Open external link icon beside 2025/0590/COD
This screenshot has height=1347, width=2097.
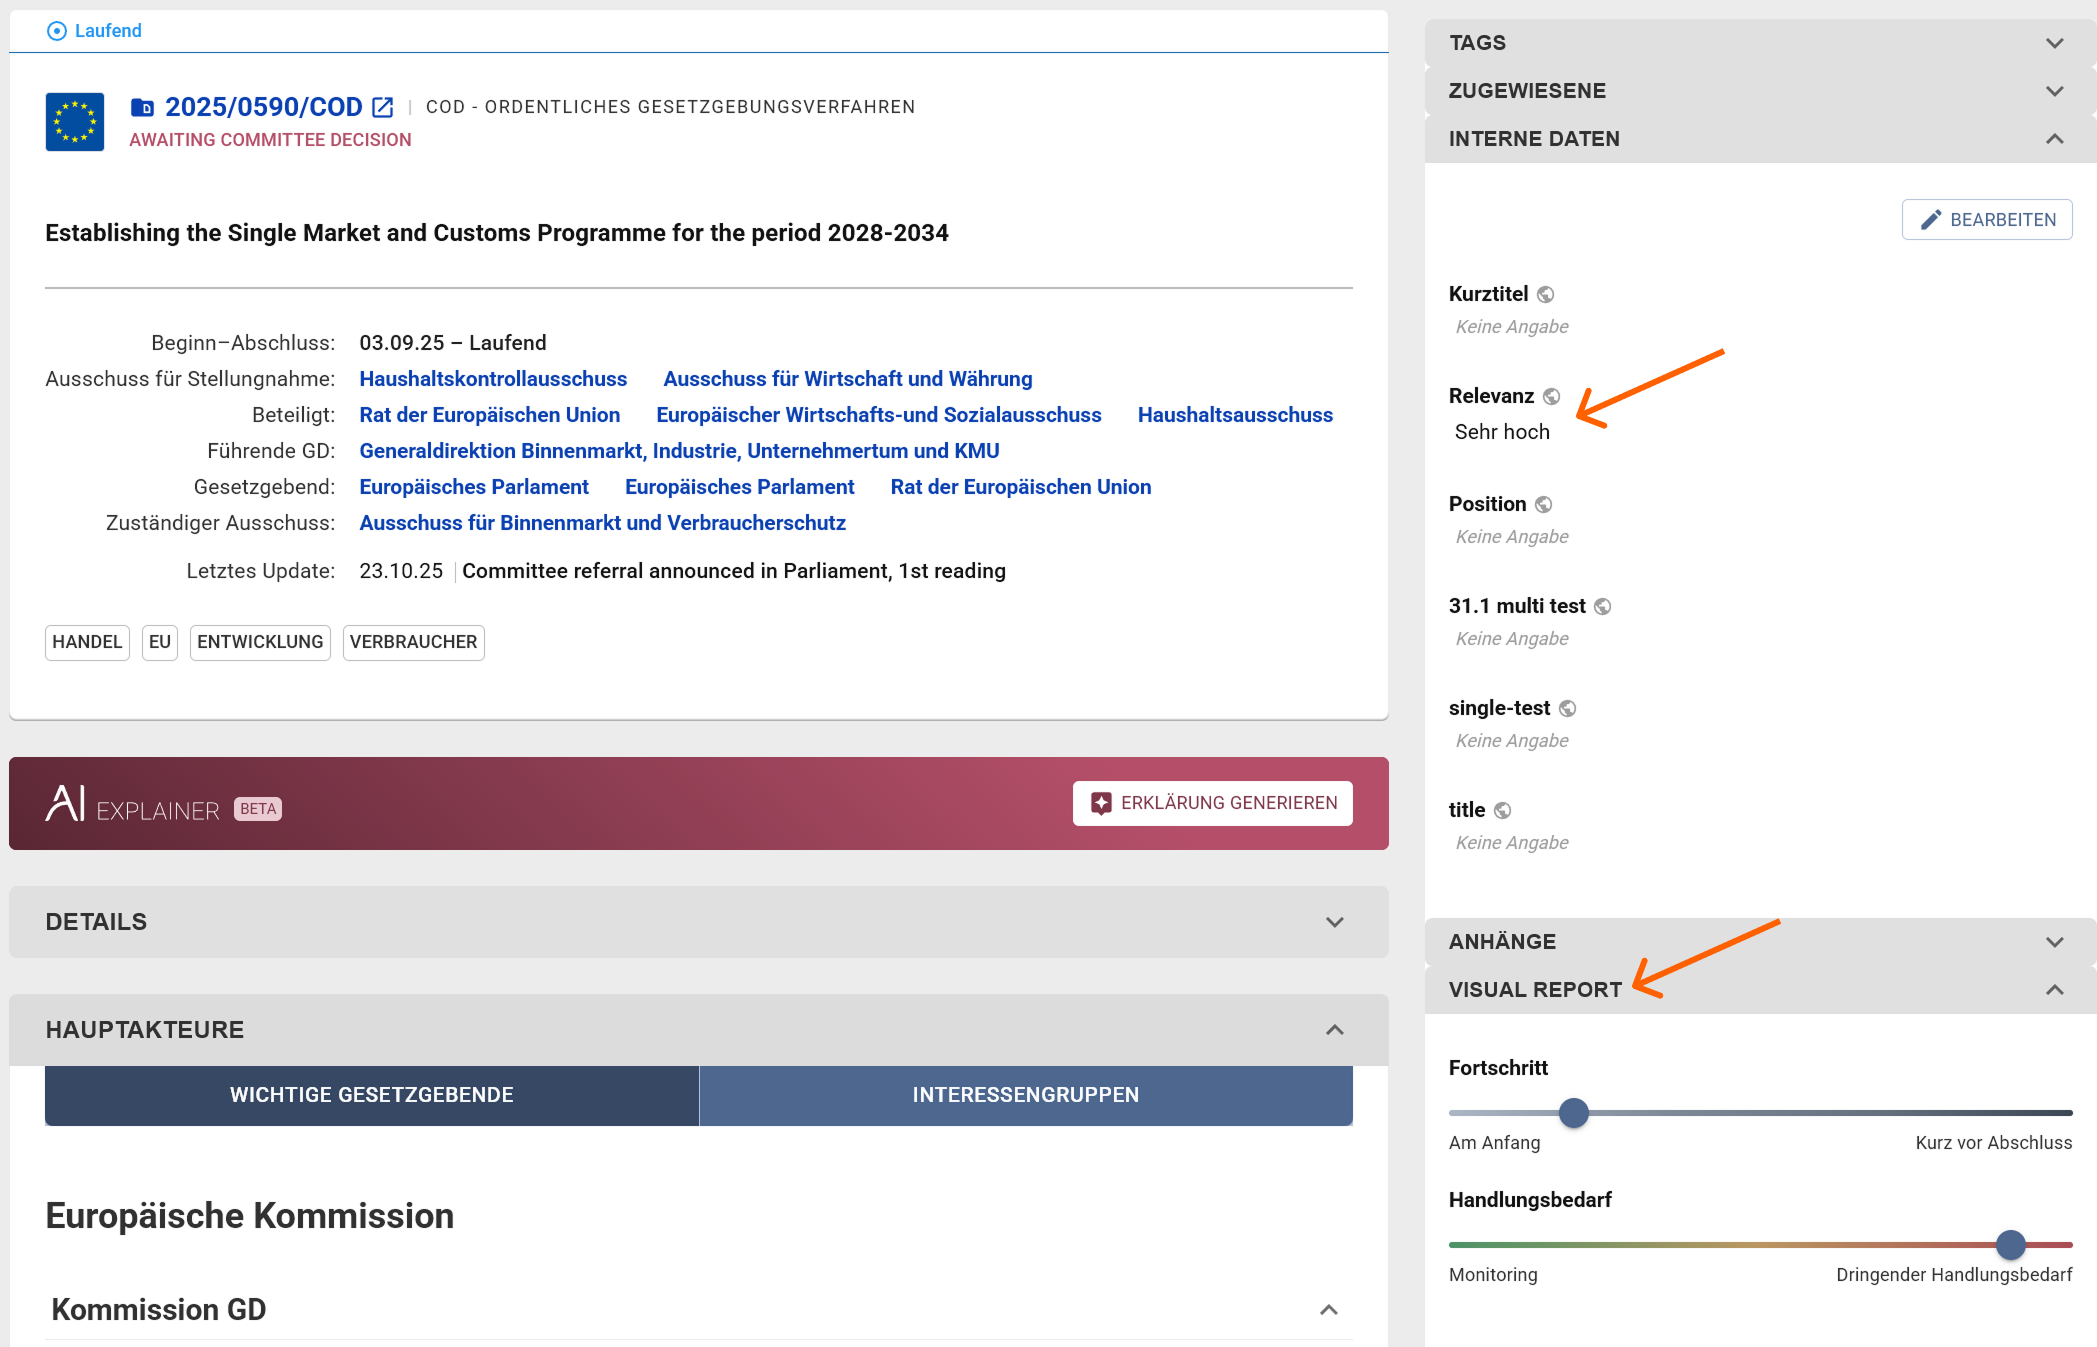click(x=383, y=107)
